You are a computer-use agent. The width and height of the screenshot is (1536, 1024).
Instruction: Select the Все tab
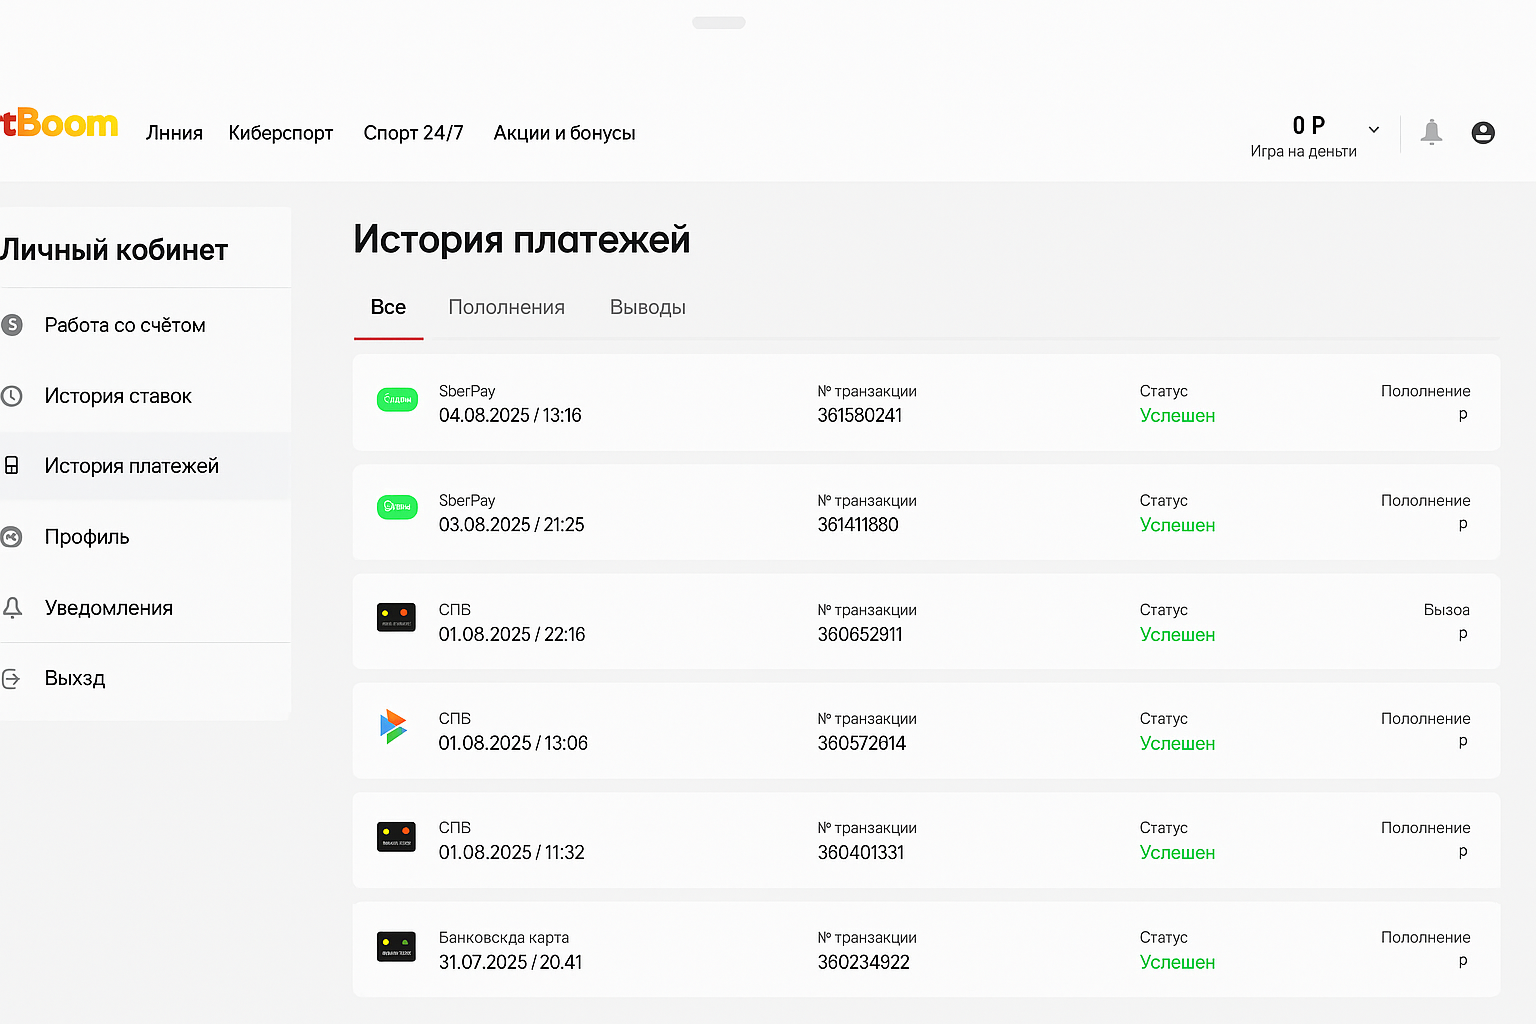[x=388, y=308]
